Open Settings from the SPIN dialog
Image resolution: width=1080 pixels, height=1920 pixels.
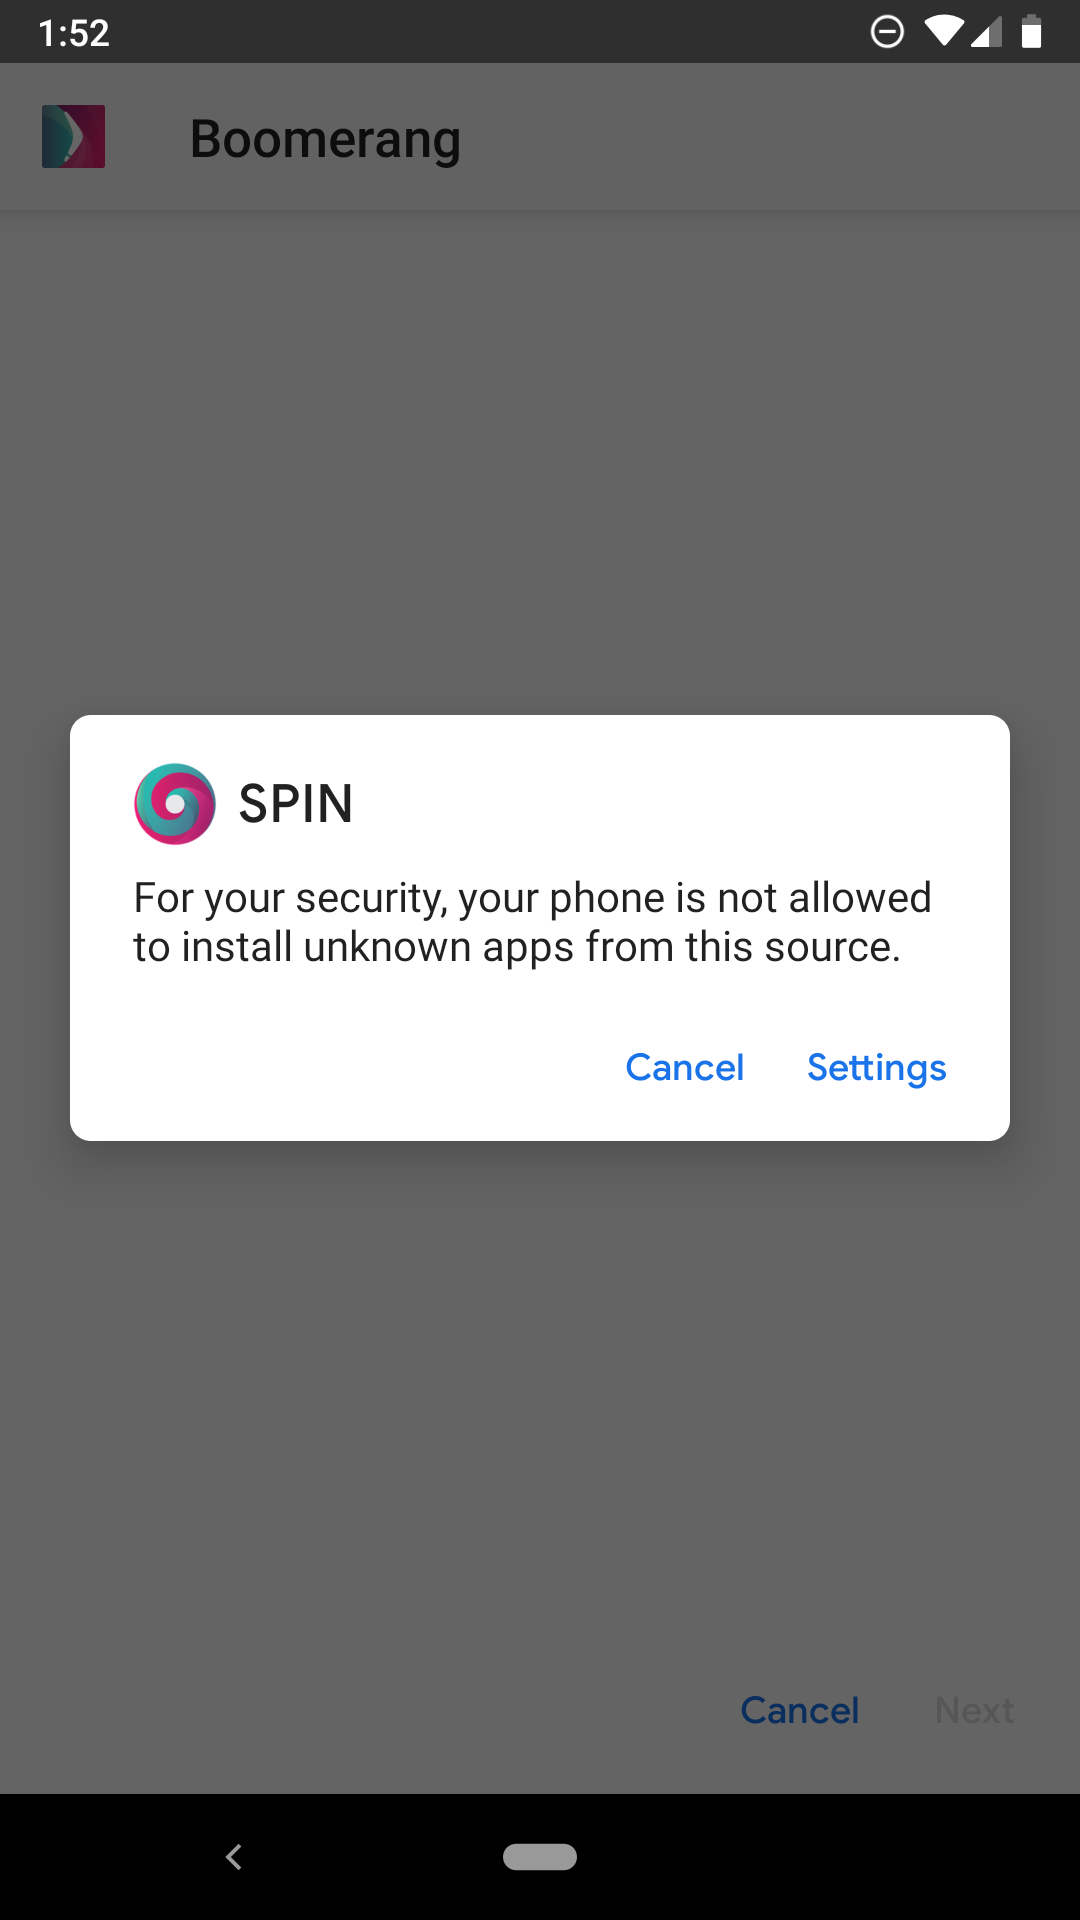point(877,1068)
